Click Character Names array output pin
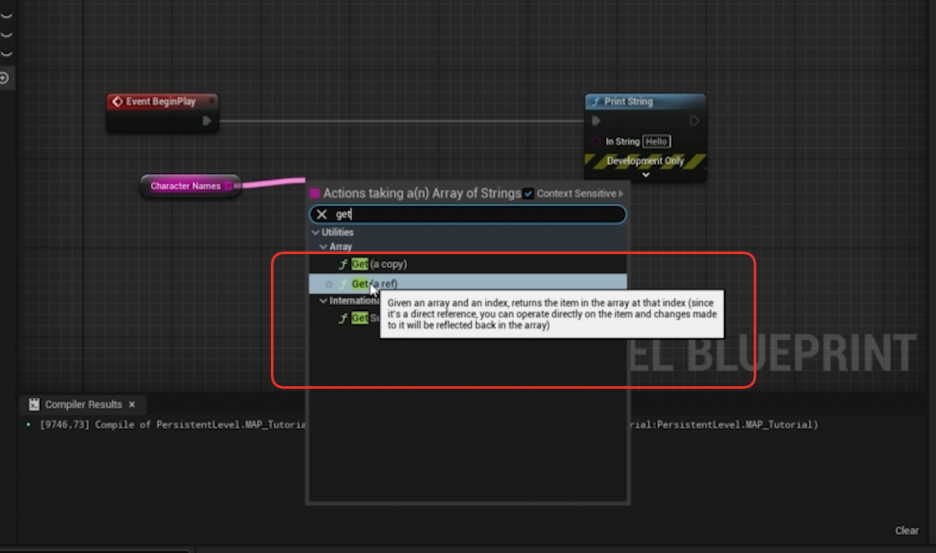This screenshot has height=553, width=936. [228, 186]
